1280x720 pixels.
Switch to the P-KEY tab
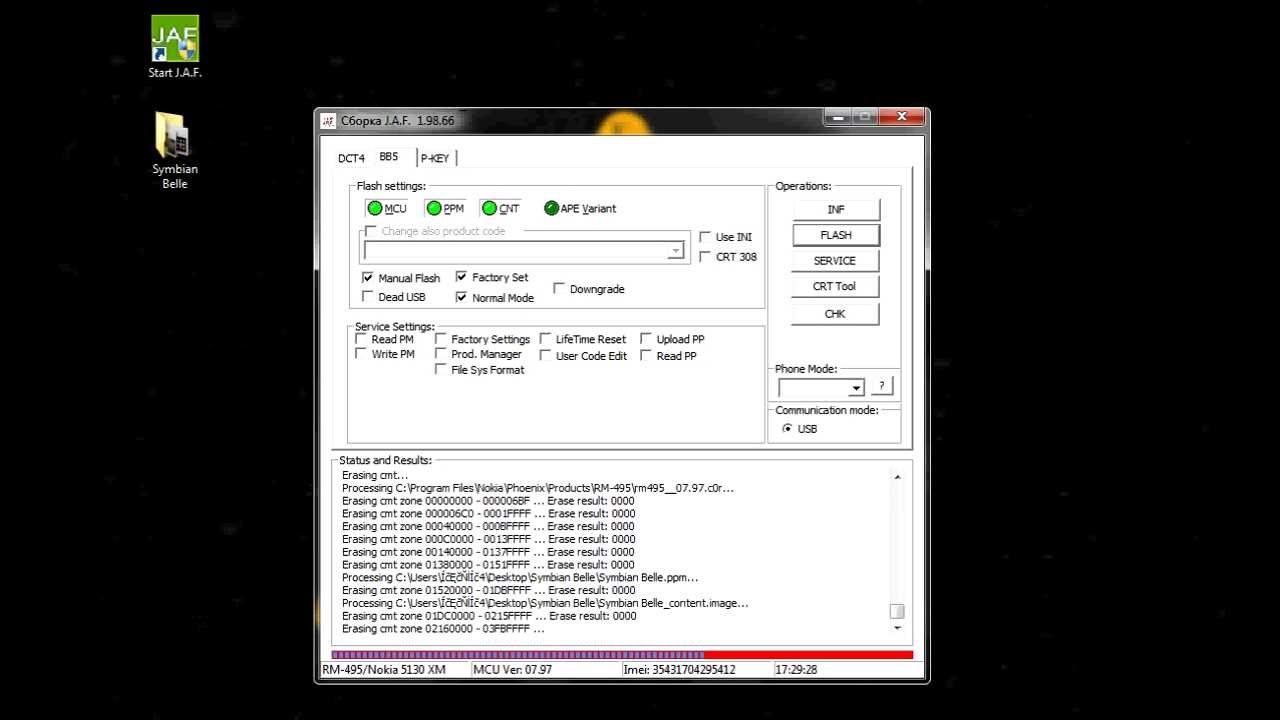pos(435,158)
